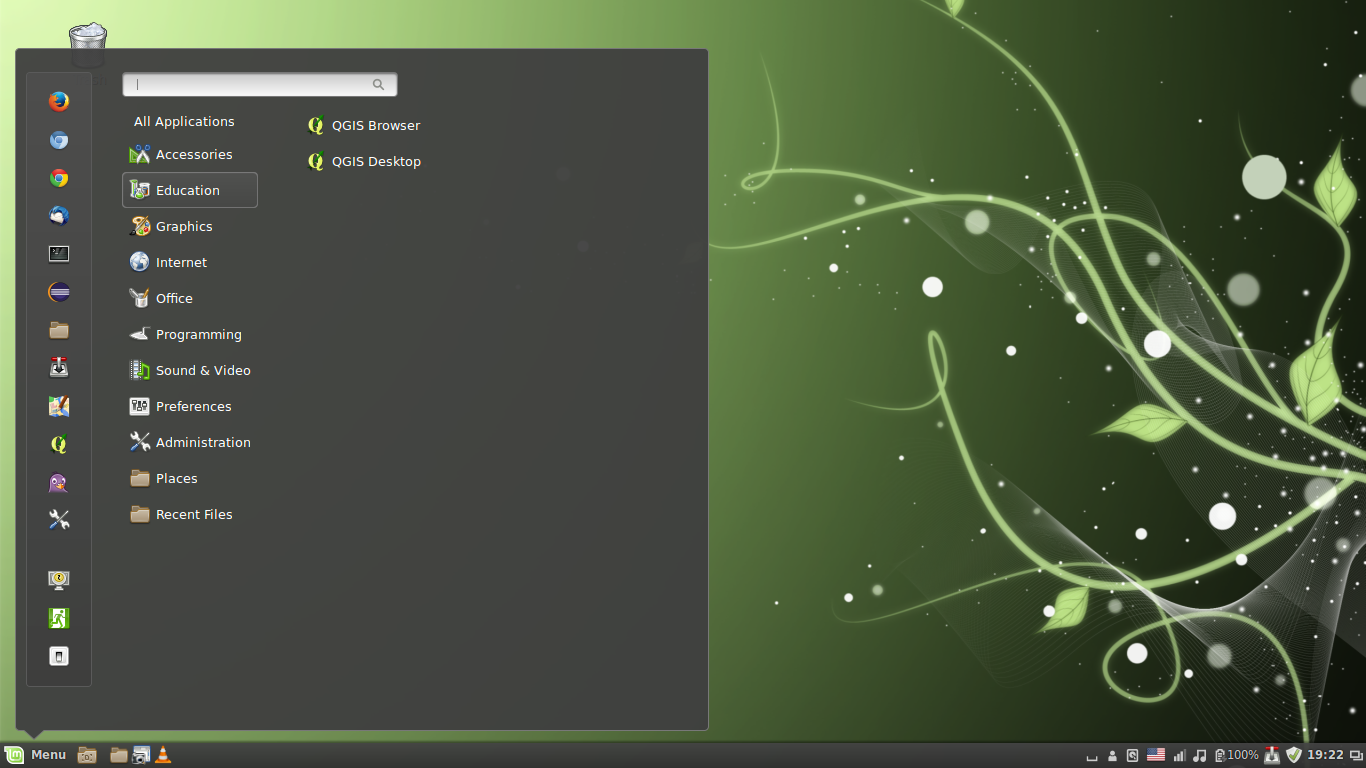The width and height of the screenshot is (1366, 768).
Task: Open the Accessories category
Action: [190, 154]
